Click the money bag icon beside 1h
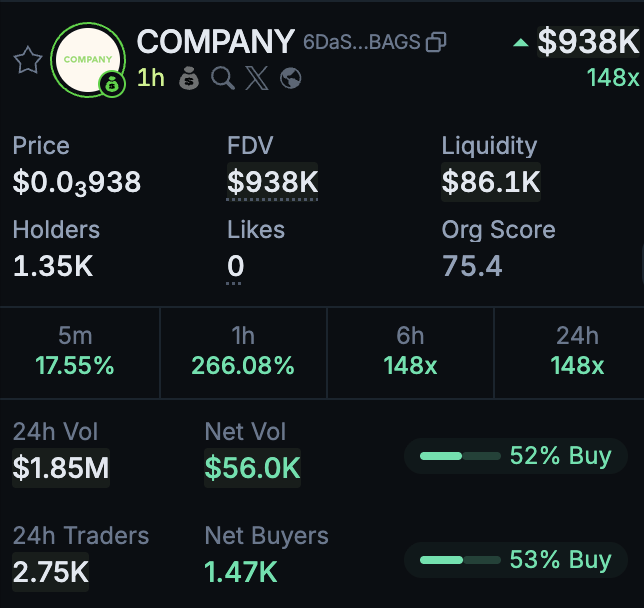 point(189,78)
